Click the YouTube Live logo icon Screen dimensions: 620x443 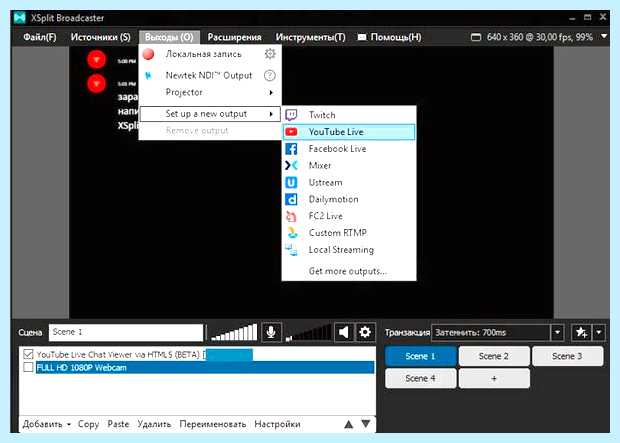point(291,132)
